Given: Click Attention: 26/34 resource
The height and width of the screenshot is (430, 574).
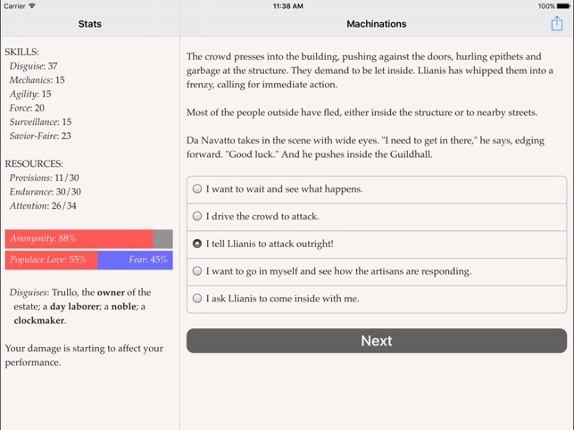Looking at the screenshot, I should 43,206.
